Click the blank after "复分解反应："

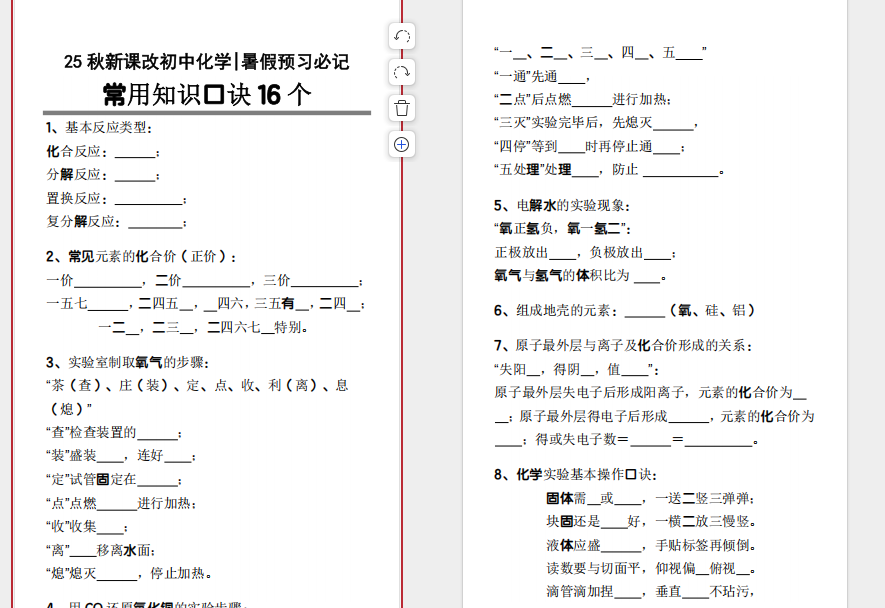156,222
